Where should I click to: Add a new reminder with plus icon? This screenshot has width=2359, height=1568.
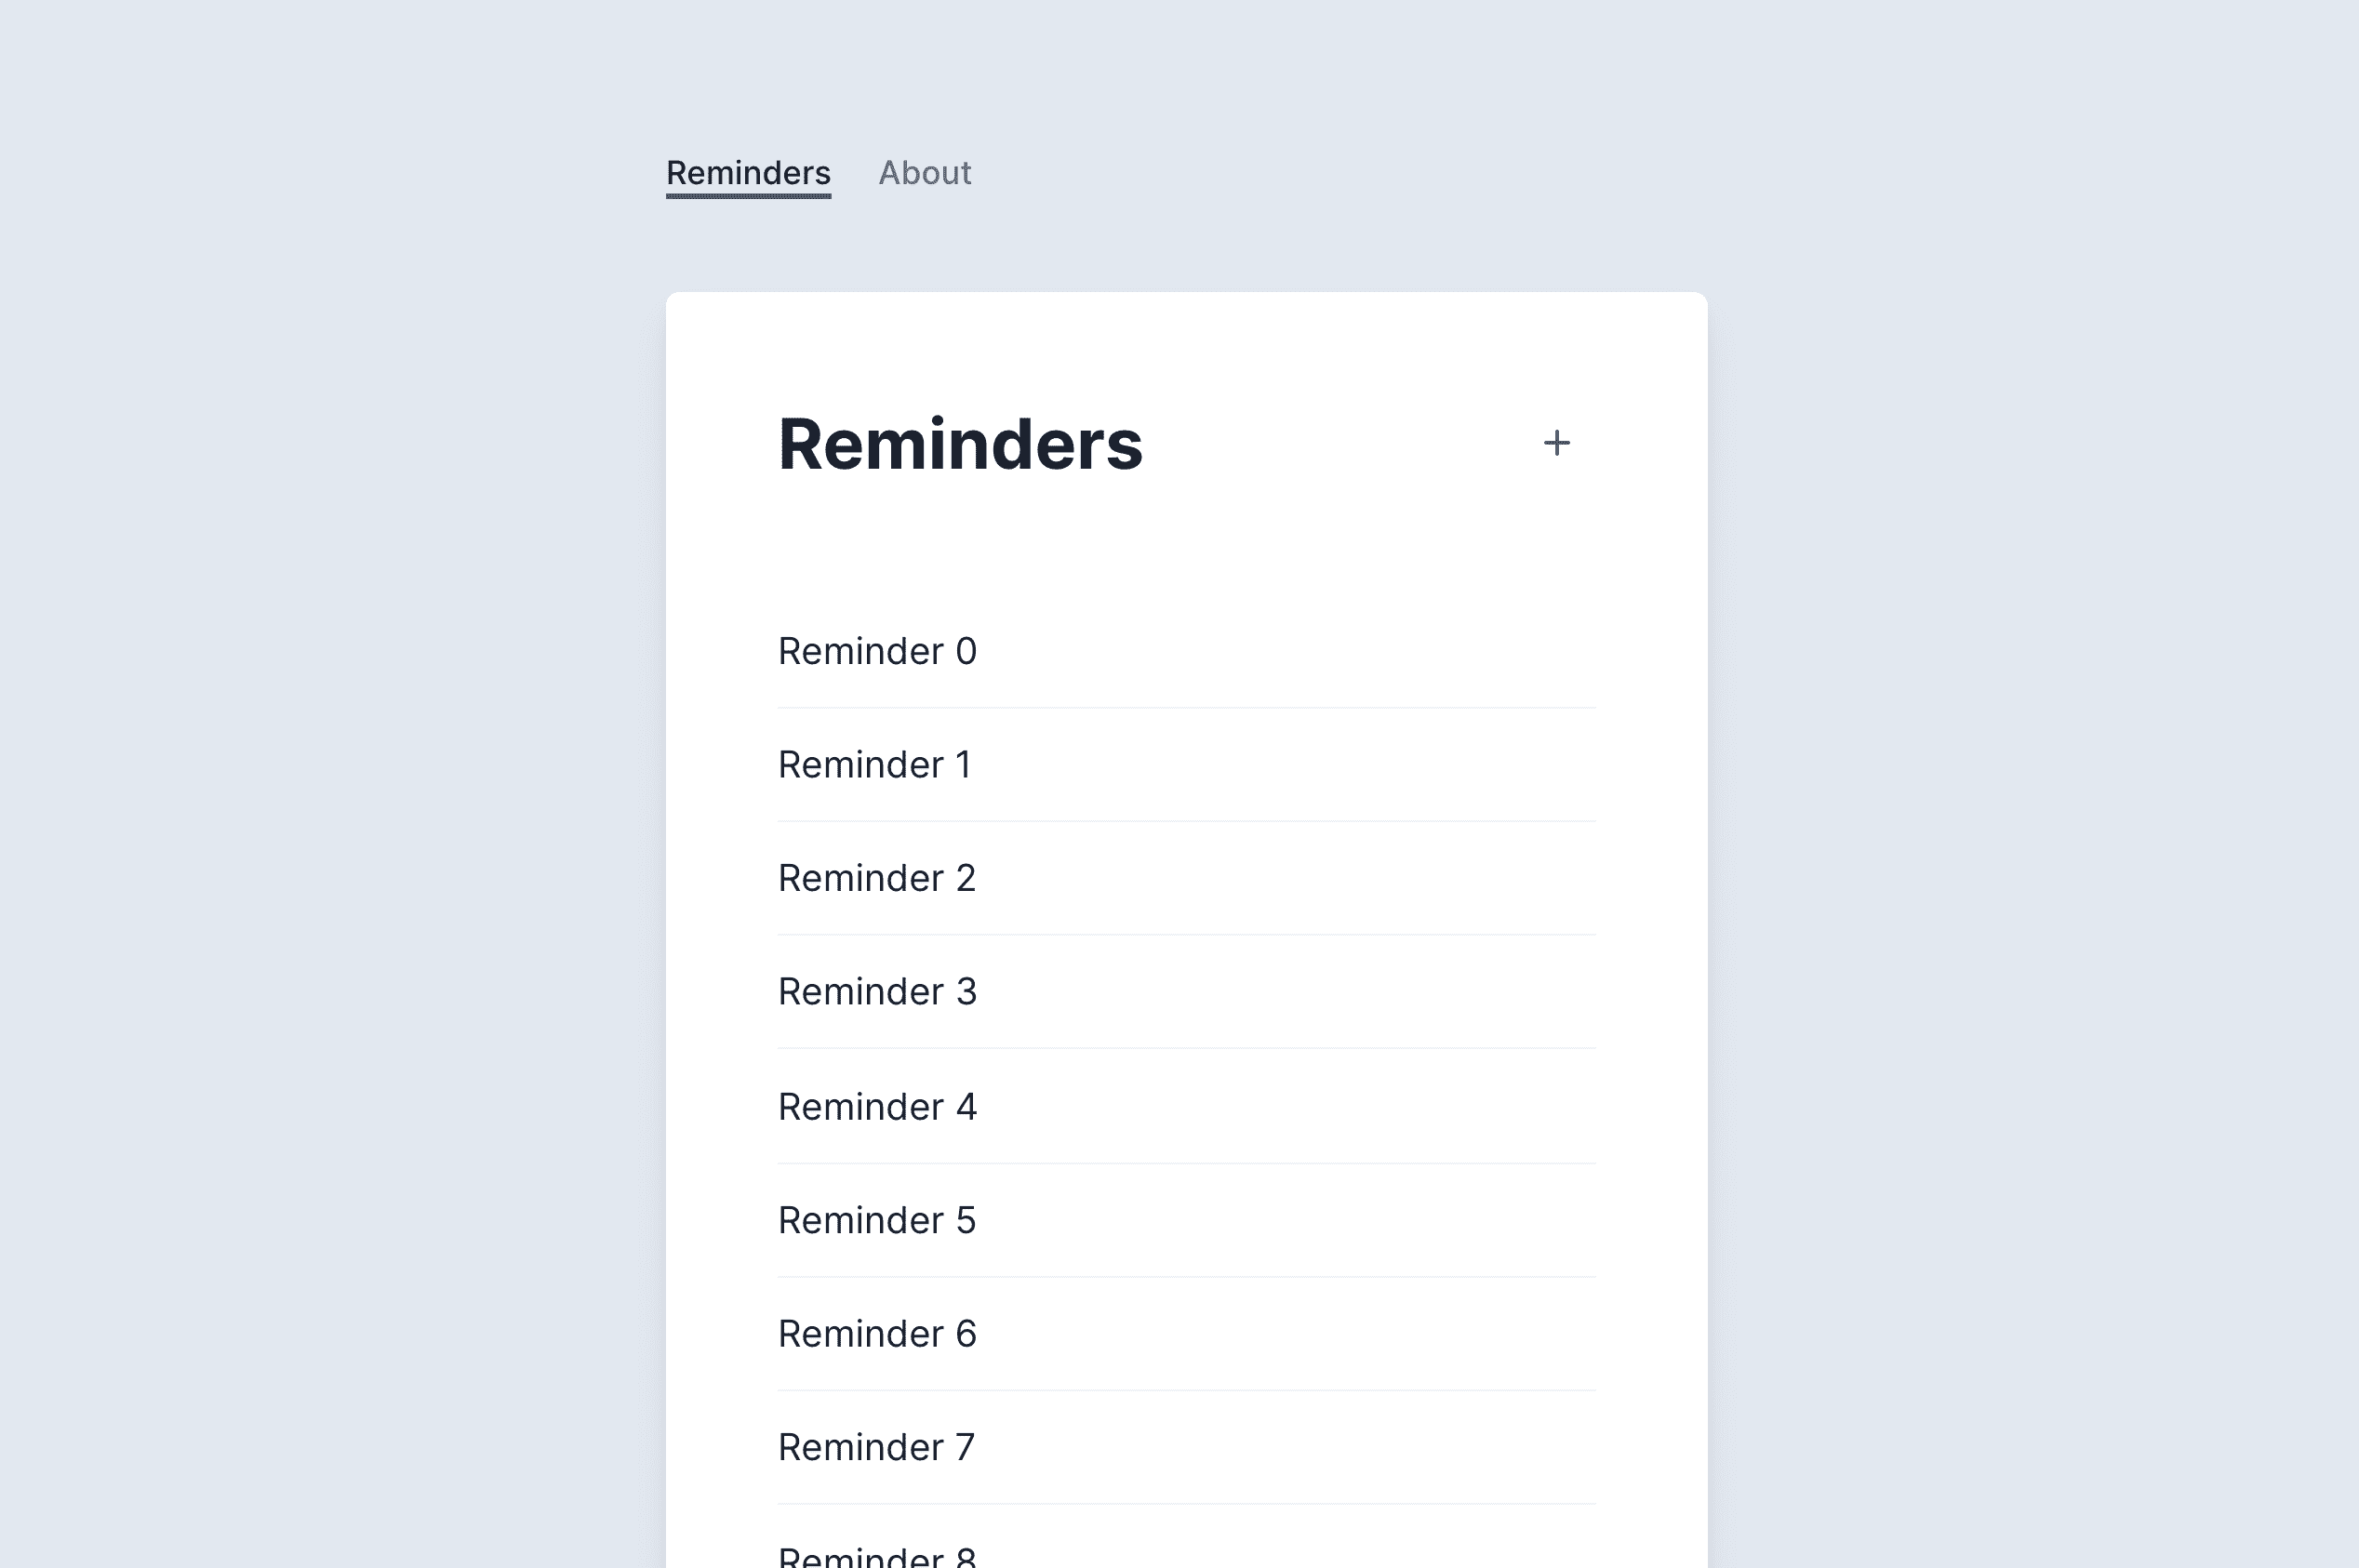coord(1556,443)
